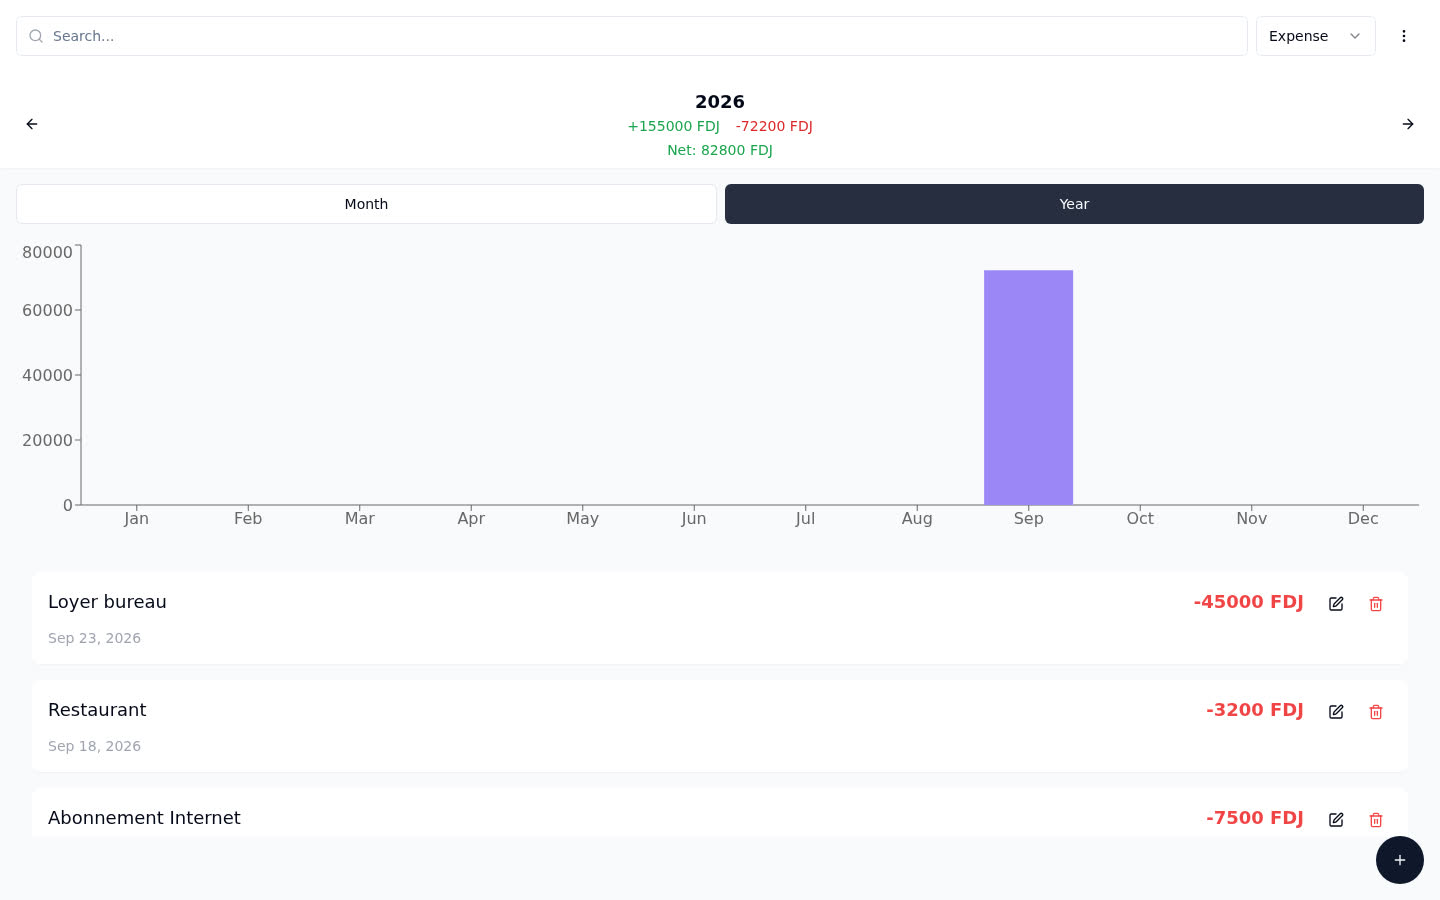Edit the Abonnement Internet entry
Image resolution: width=1440 pixels, height=900 pixels.
click(x=1336, y=820)
